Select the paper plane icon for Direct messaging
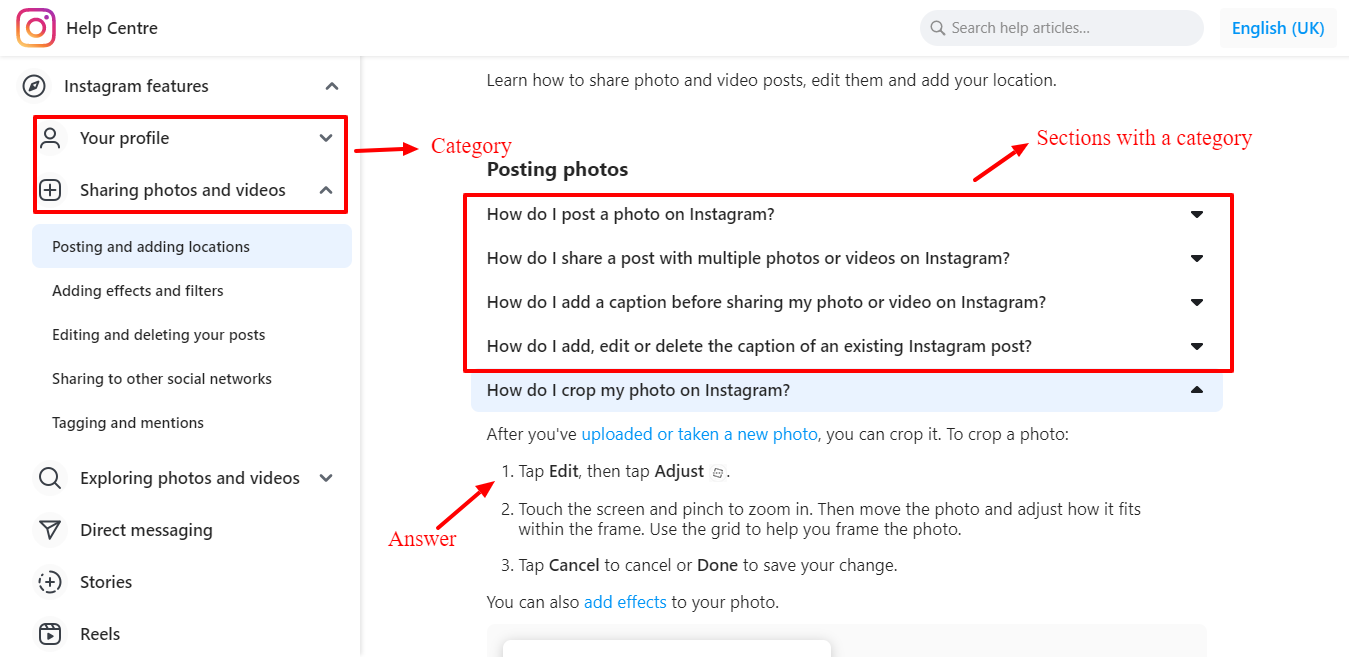Viewport: 1349px width, 657px height. [50, 530]
